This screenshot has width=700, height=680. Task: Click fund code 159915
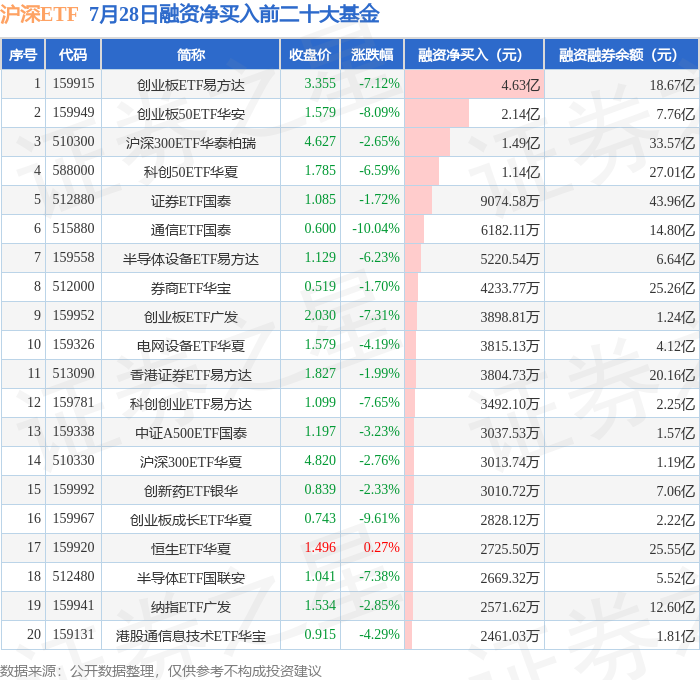coord(73,83)
